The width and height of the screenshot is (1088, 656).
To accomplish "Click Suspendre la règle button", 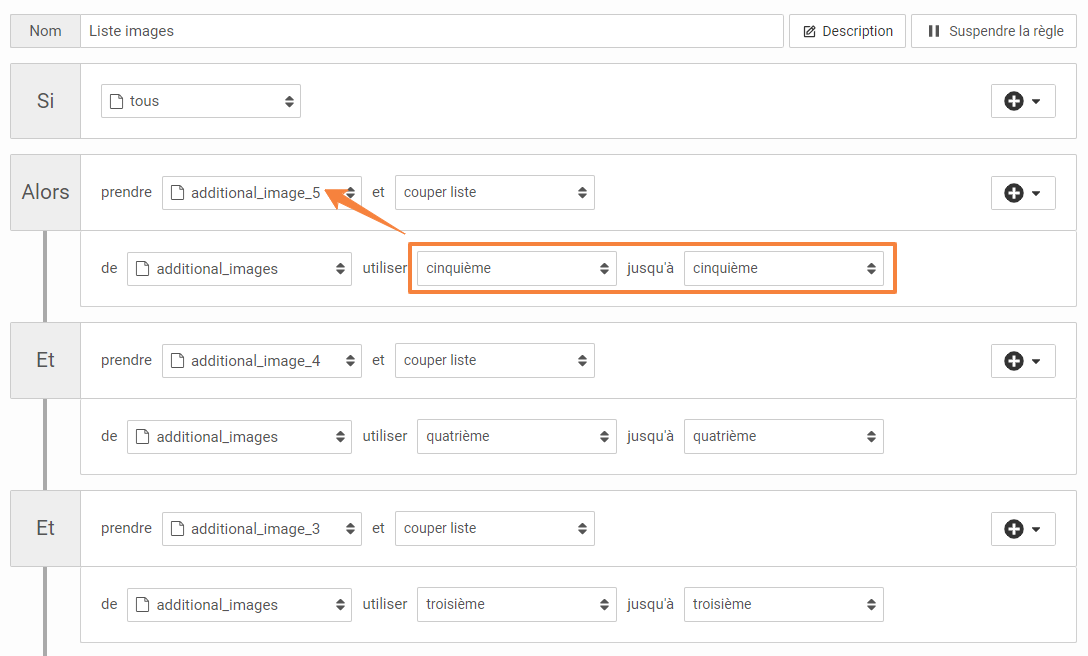I will click(993, 31).
